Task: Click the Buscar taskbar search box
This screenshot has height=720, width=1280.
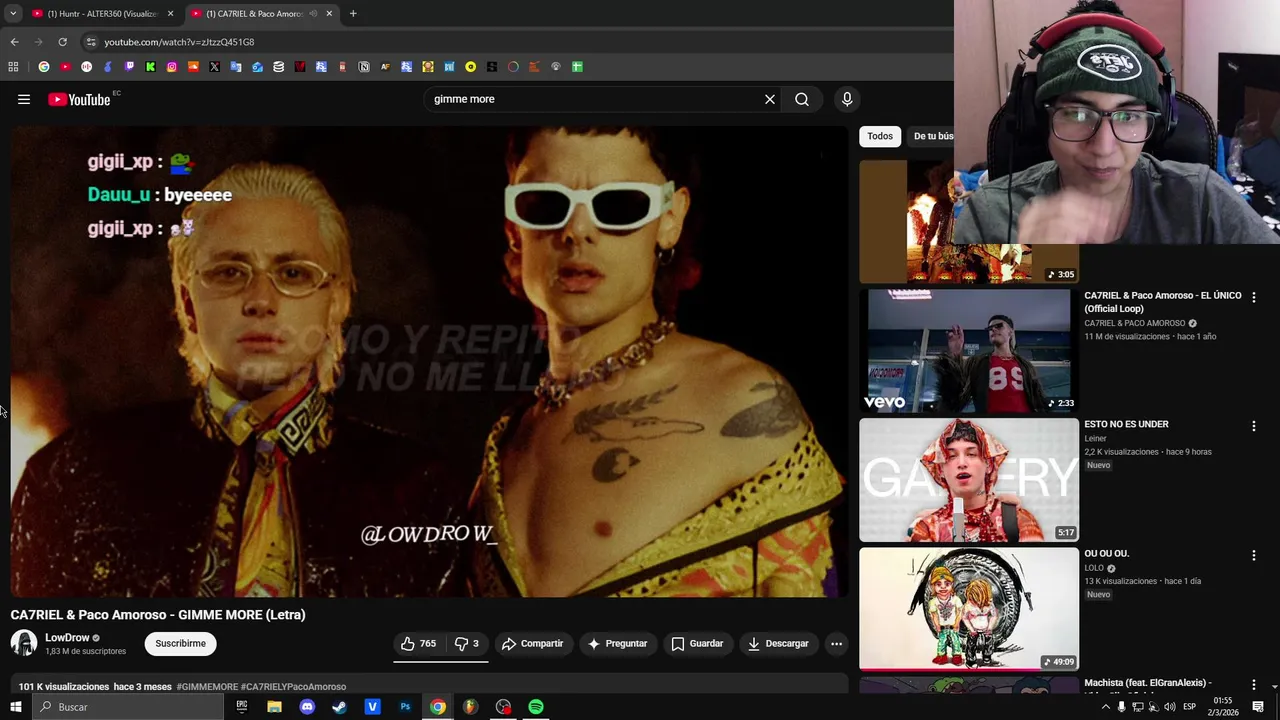Action: click(x=127, y=707)
